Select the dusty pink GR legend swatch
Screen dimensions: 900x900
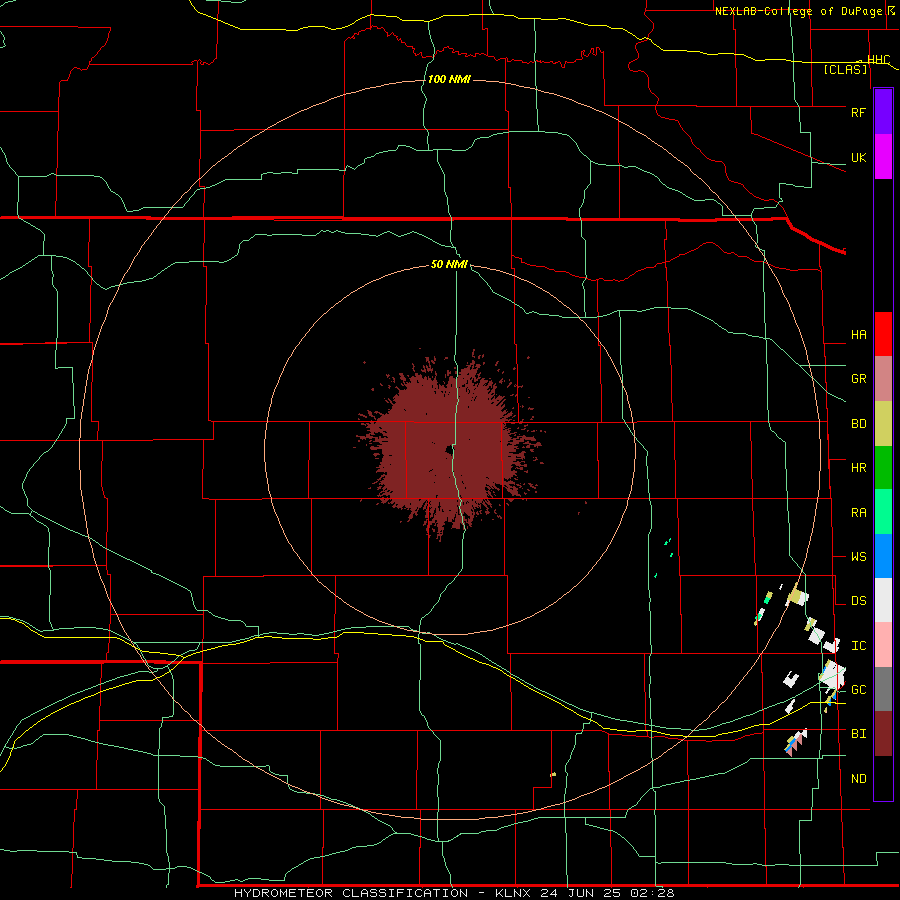click(883, 379)
